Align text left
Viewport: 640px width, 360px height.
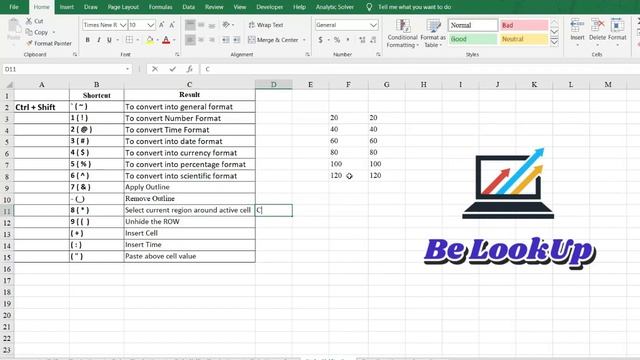(190, 40)
